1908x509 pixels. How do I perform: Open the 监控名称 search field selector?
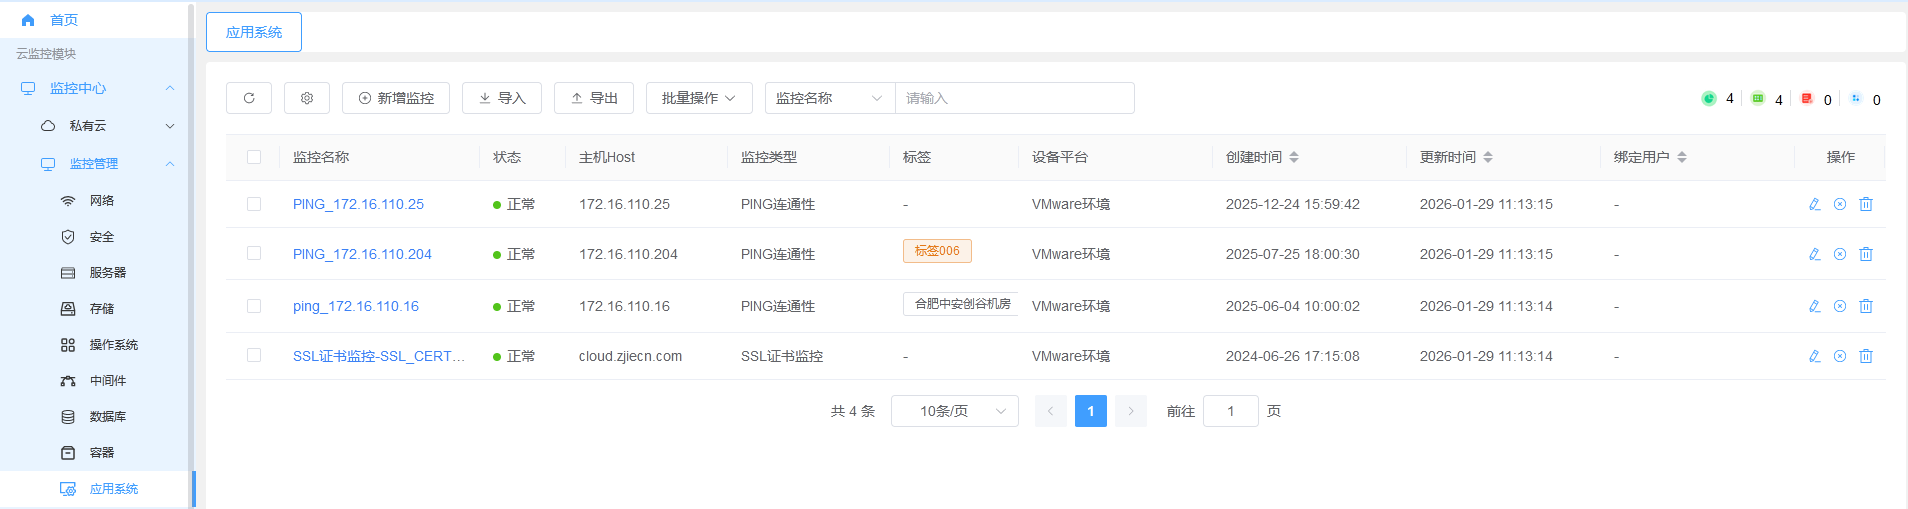tap(830, 98)
